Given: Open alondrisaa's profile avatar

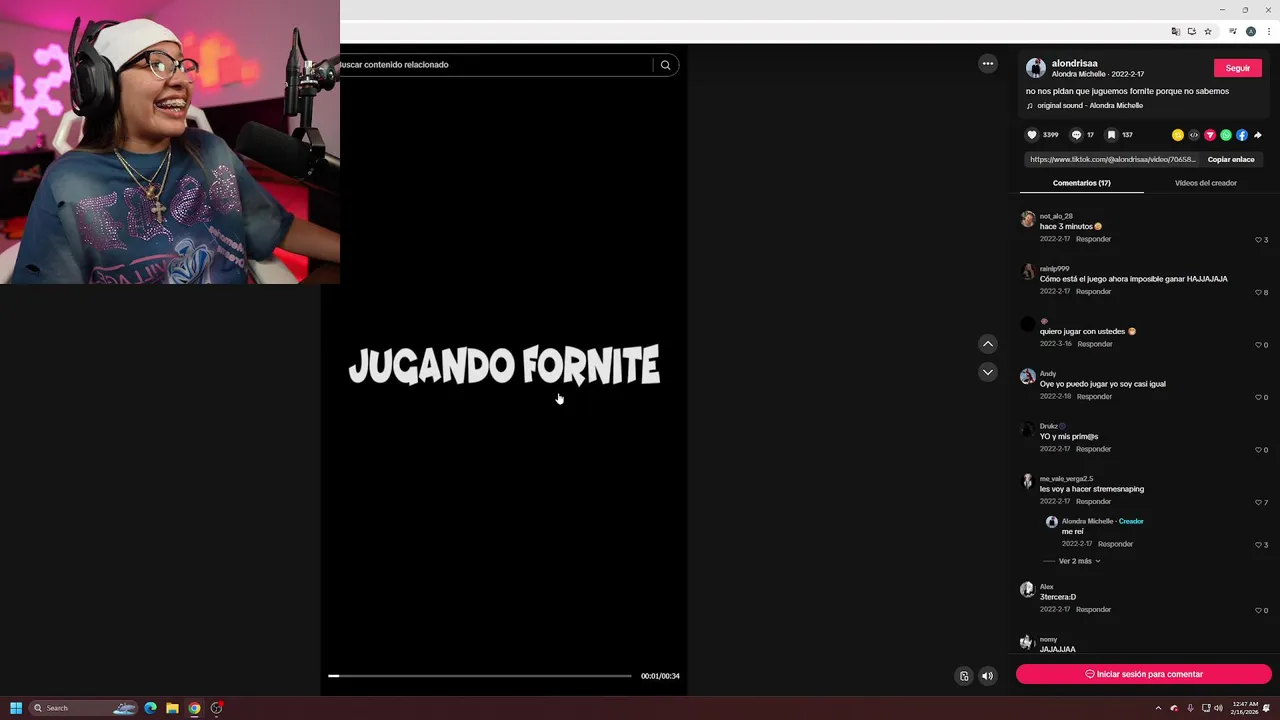Looking at the screenshot, I should point(1036,68).
